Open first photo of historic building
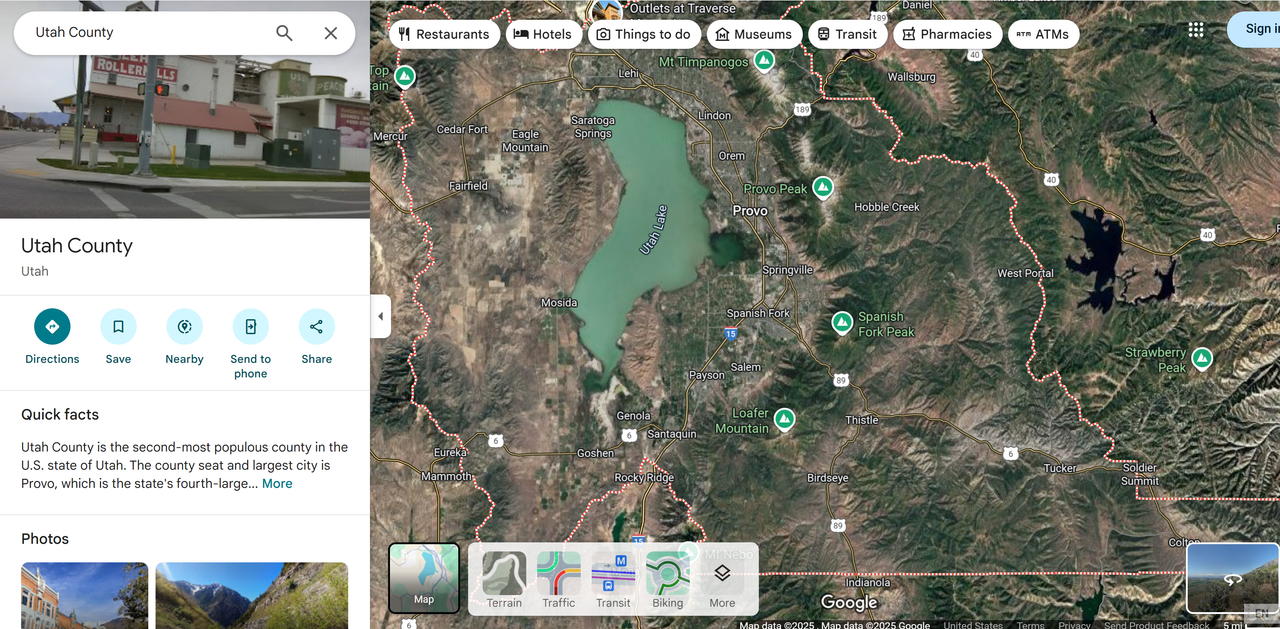The image size is (1280, 629). click(x=84, y=595)
